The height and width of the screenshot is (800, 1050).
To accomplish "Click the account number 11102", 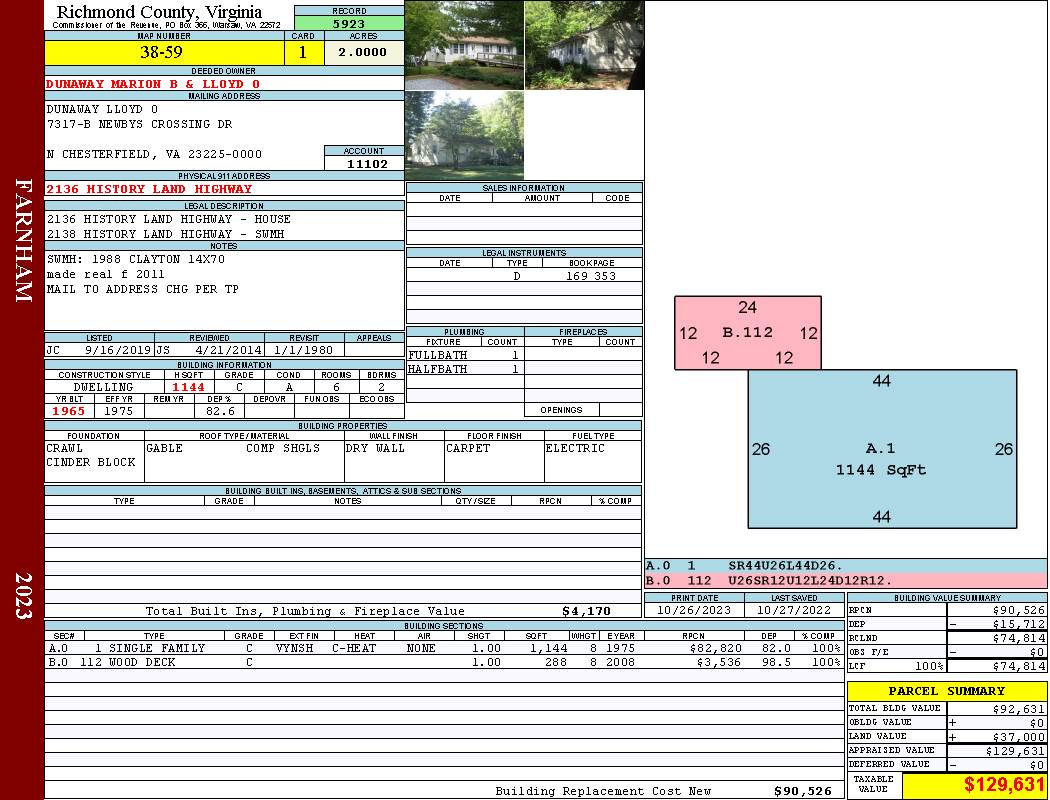I will pos(364,164).
